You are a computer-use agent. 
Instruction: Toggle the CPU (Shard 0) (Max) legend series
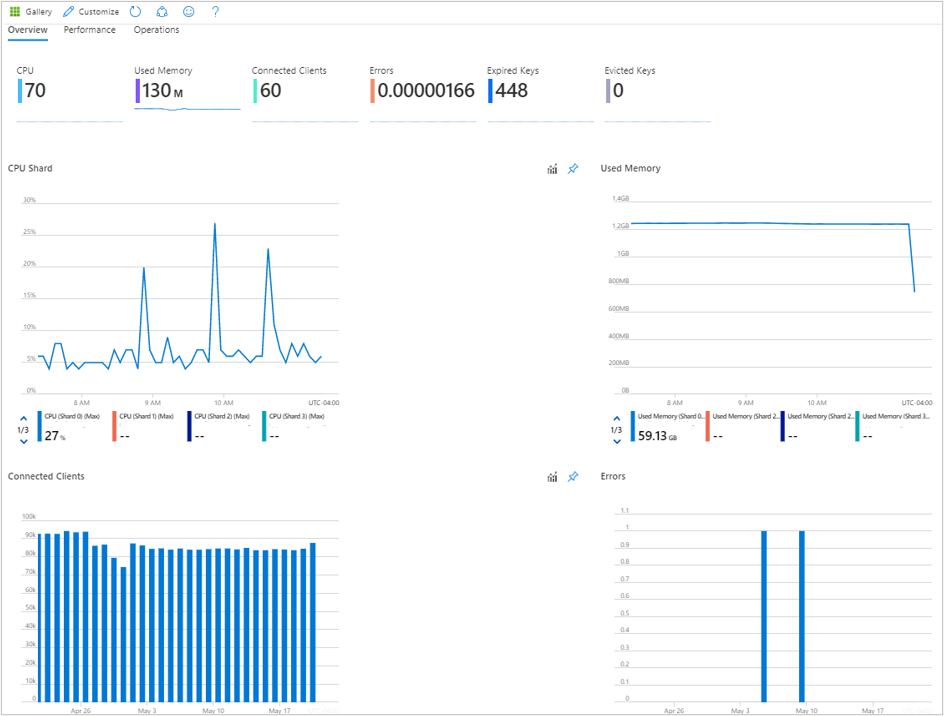pos(70,415)
